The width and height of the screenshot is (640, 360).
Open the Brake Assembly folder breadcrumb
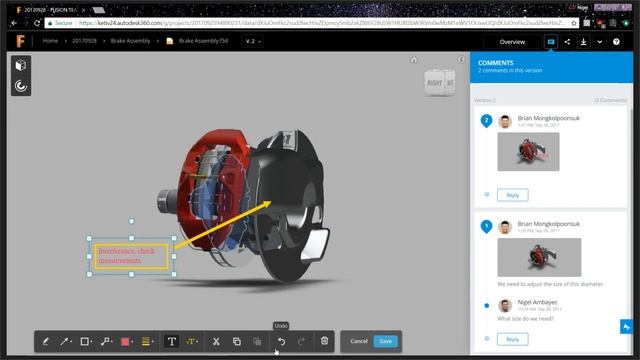pos(130,41)
